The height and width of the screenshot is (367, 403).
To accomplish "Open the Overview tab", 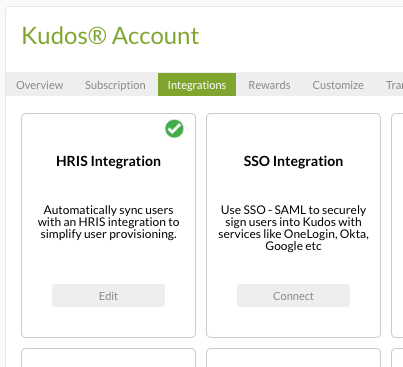I will (x=40, y=85).
